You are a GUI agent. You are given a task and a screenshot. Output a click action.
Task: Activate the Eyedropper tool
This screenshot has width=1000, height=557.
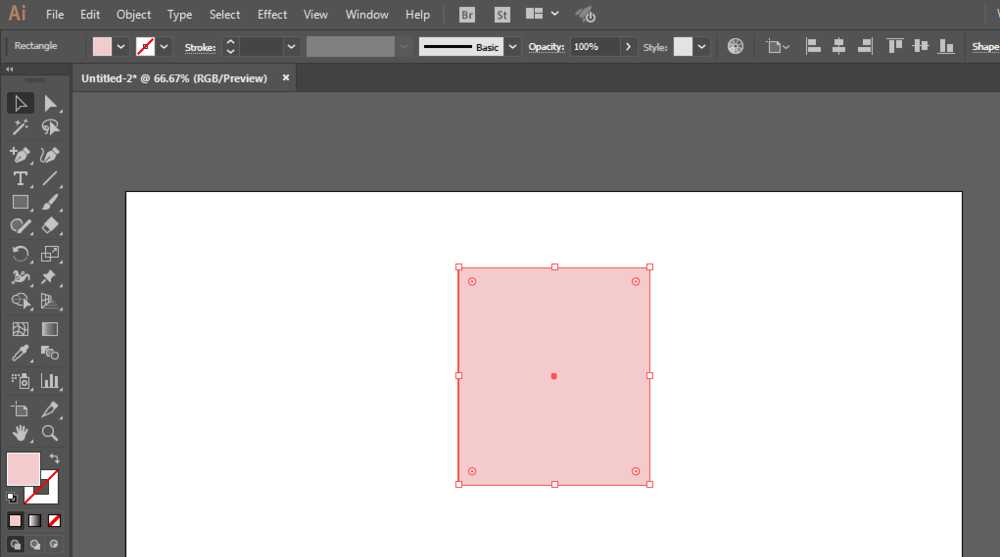tap(20, 353)
